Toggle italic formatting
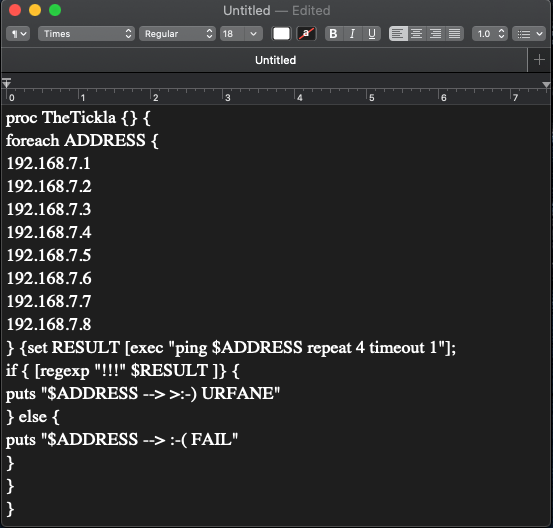This screenshot has height=528, width=553. (x=352, y=34)
